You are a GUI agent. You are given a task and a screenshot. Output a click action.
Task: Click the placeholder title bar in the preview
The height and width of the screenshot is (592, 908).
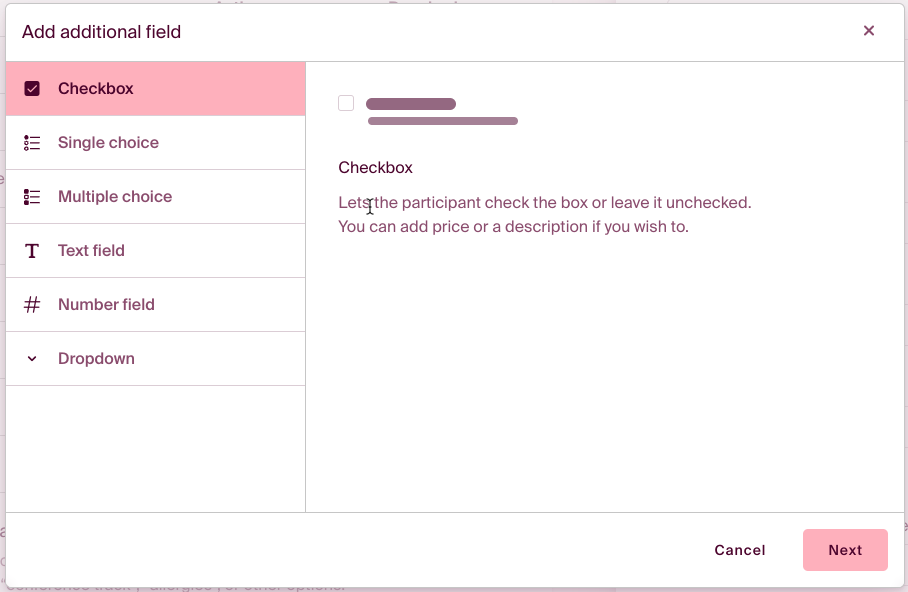coord(410,103)
